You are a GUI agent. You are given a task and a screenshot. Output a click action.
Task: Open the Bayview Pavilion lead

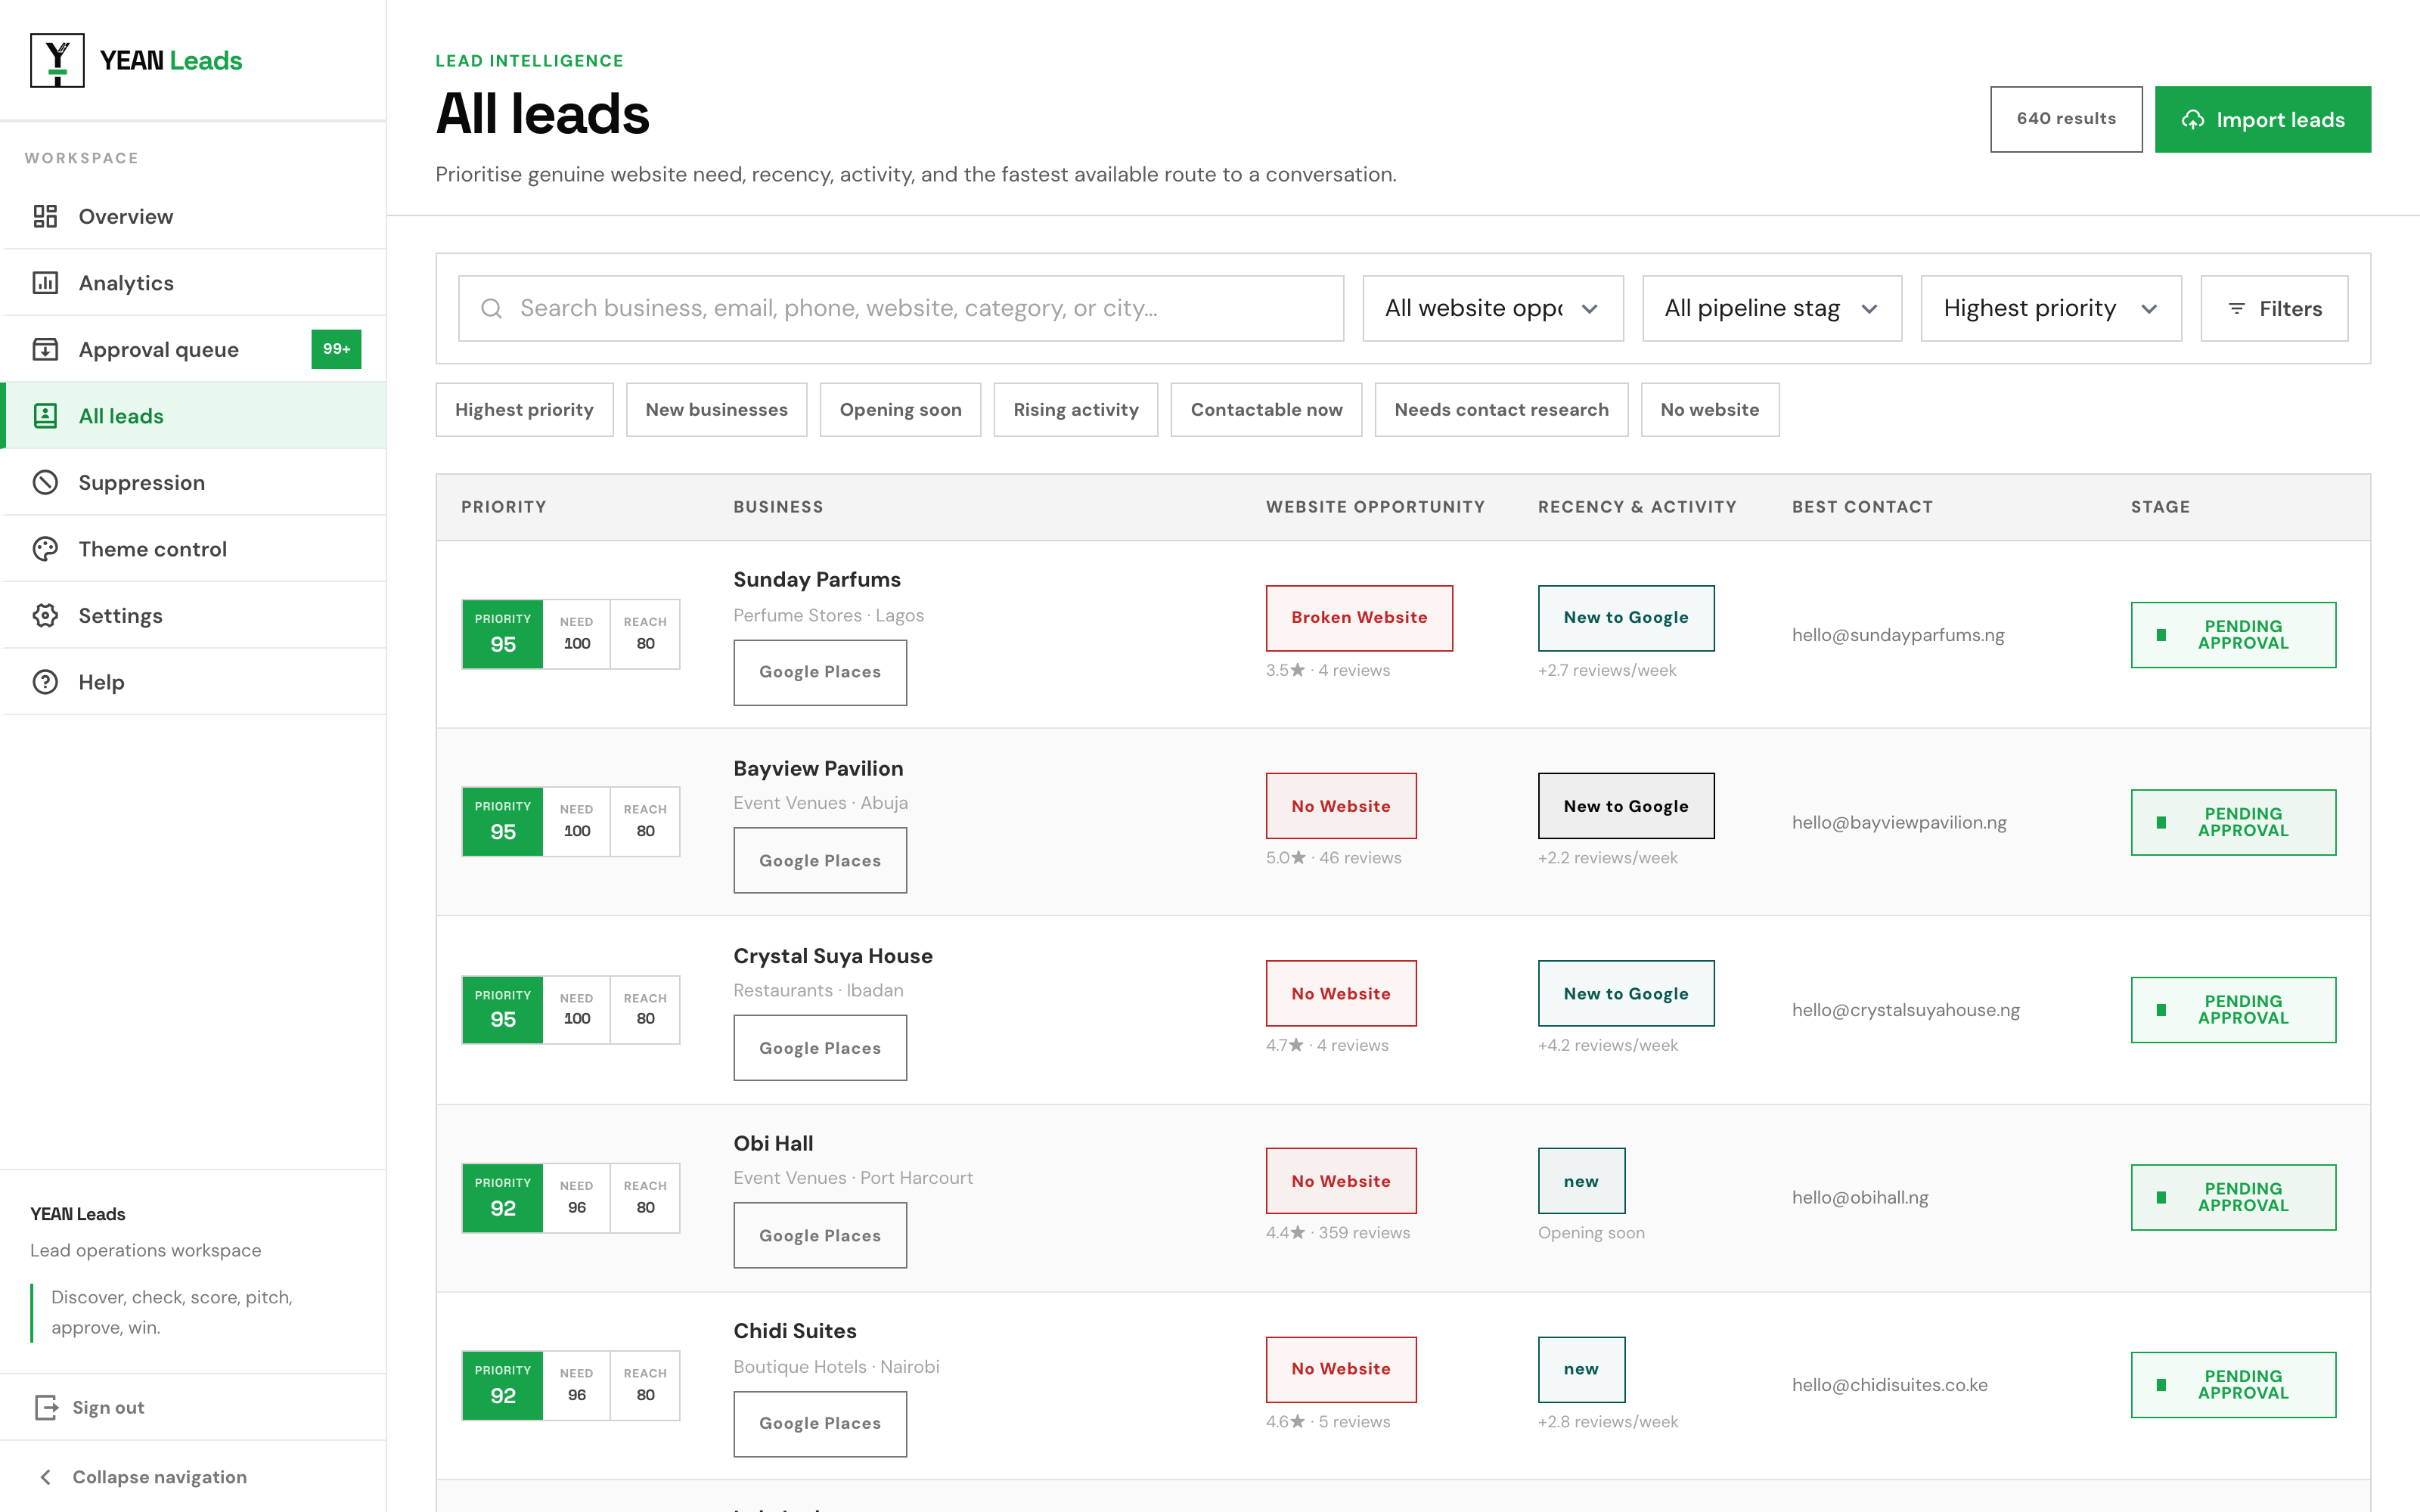pos(818,768)
